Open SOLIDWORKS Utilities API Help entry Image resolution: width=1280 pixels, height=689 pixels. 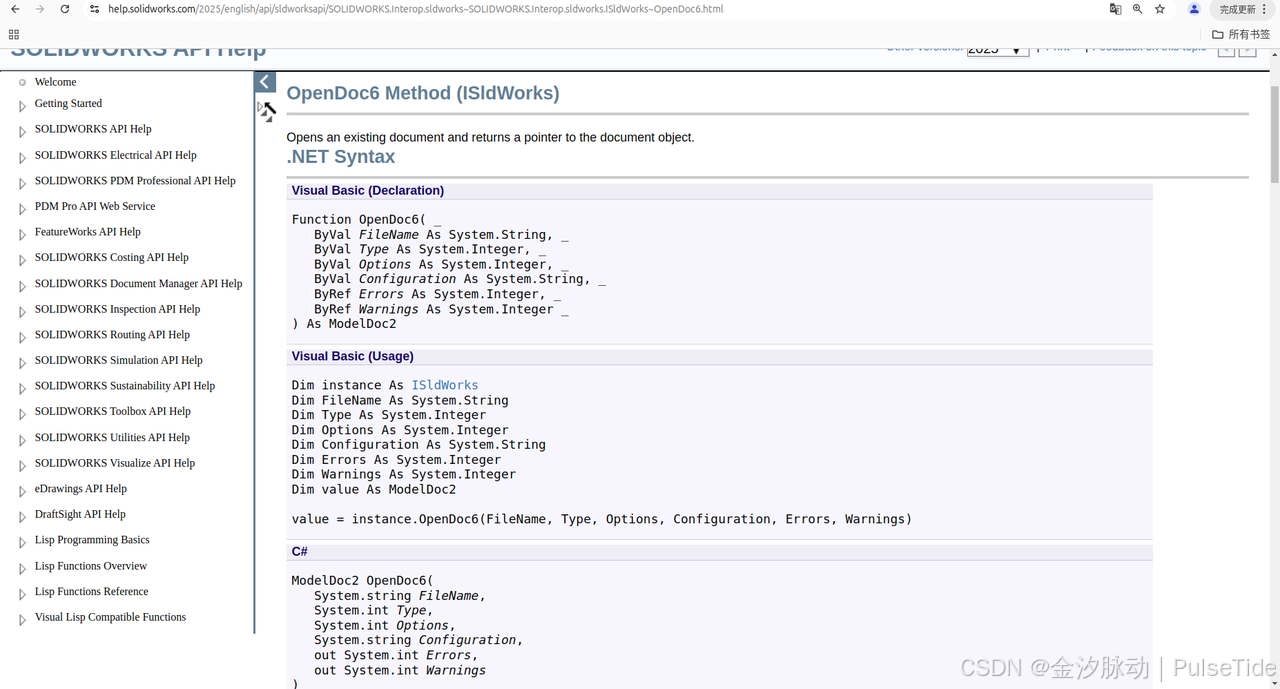click(112, 437)
